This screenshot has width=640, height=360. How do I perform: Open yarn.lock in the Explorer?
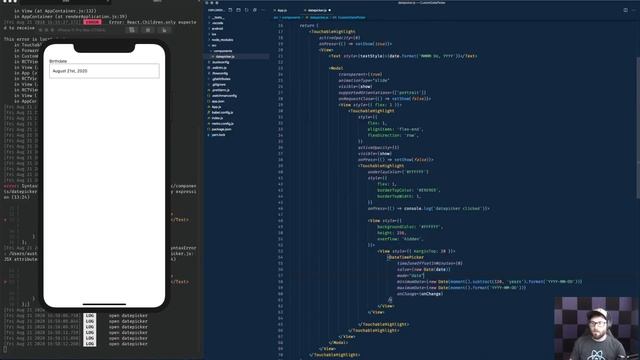(218, 135)
